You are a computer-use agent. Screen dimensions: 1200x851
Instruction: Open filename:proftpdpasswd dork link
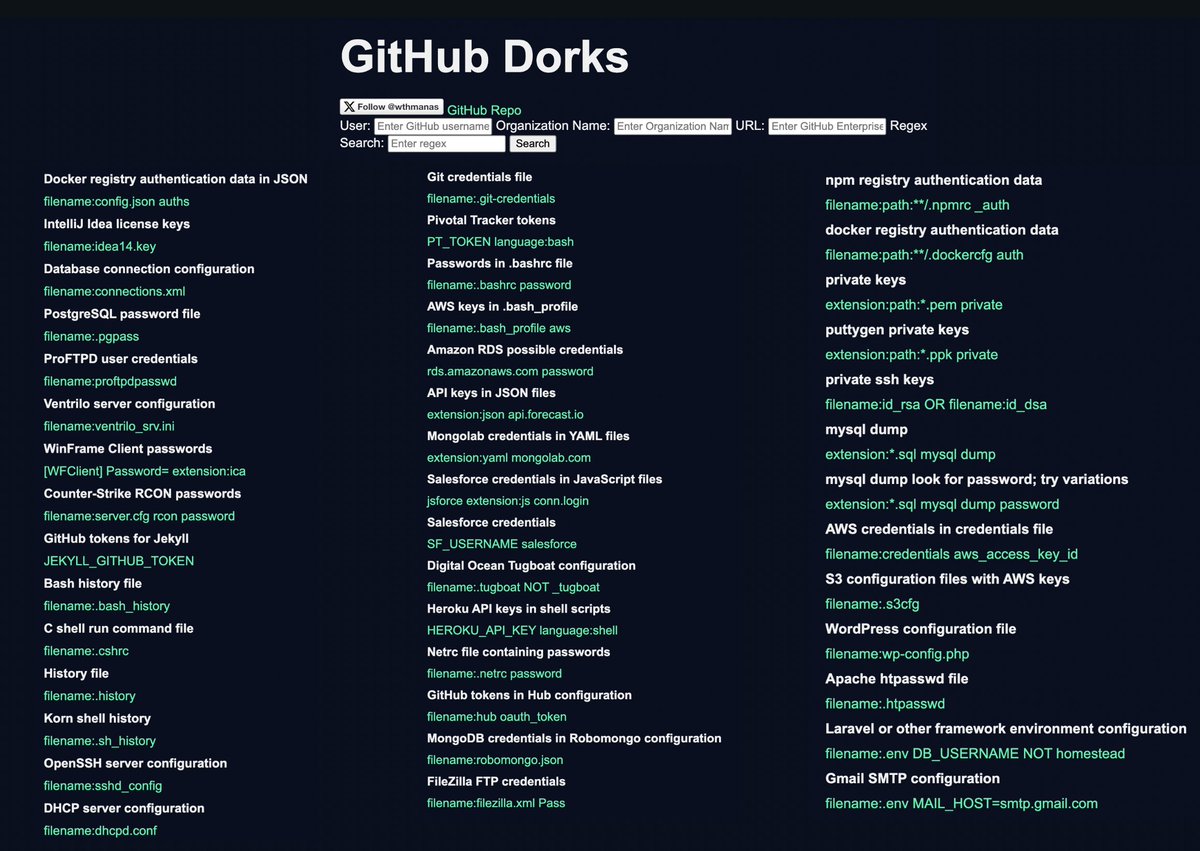click(x=110, y=381)
